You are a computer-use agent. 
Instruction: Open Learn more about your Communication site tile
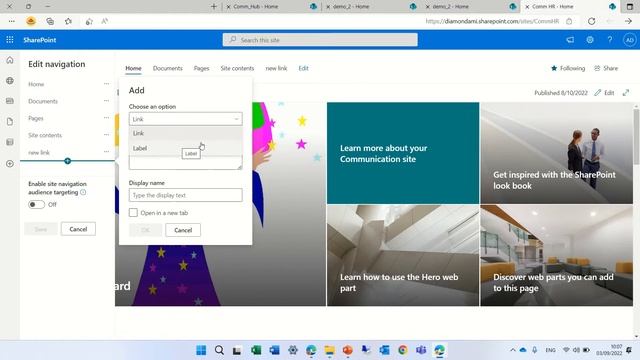(403, 153)
